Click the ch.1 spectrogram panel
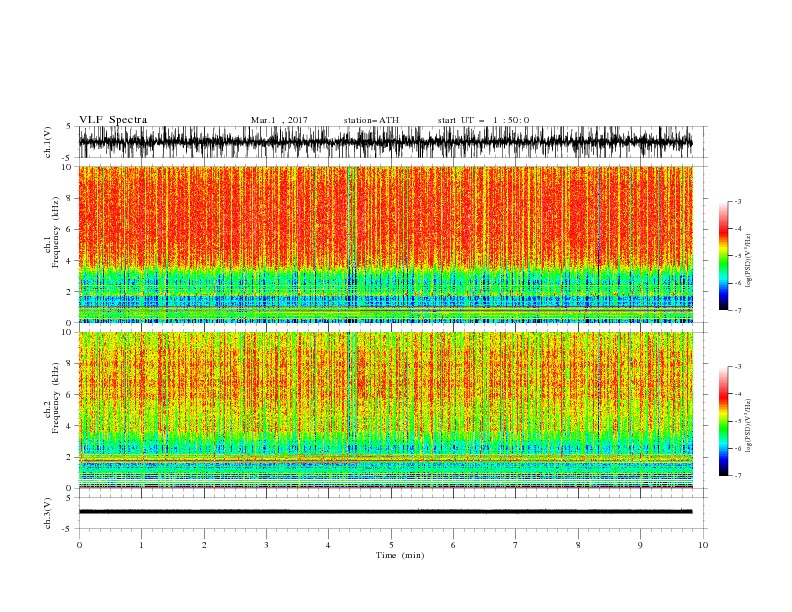 point(386,244)
